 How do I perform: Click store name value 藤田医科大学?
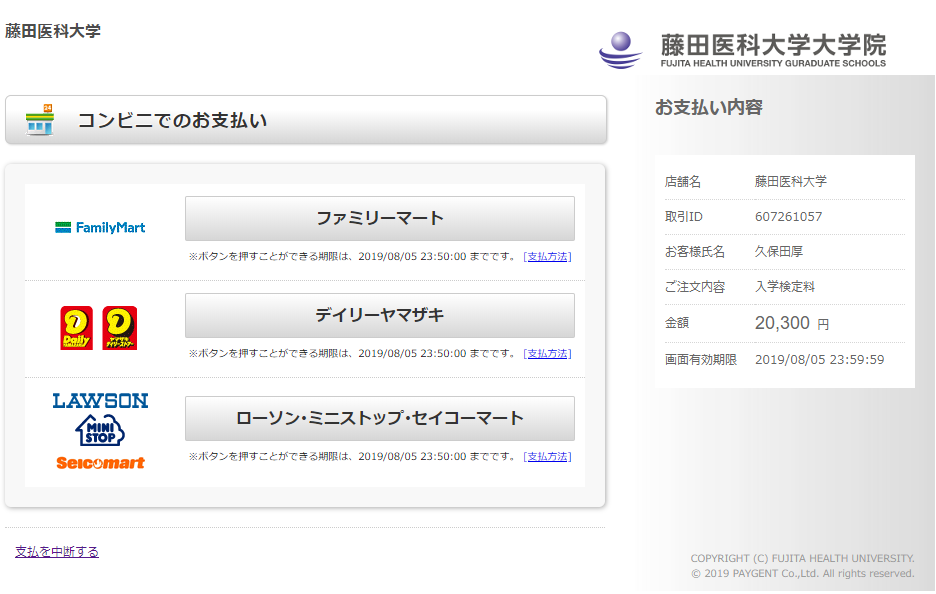(x=790, y=181)
